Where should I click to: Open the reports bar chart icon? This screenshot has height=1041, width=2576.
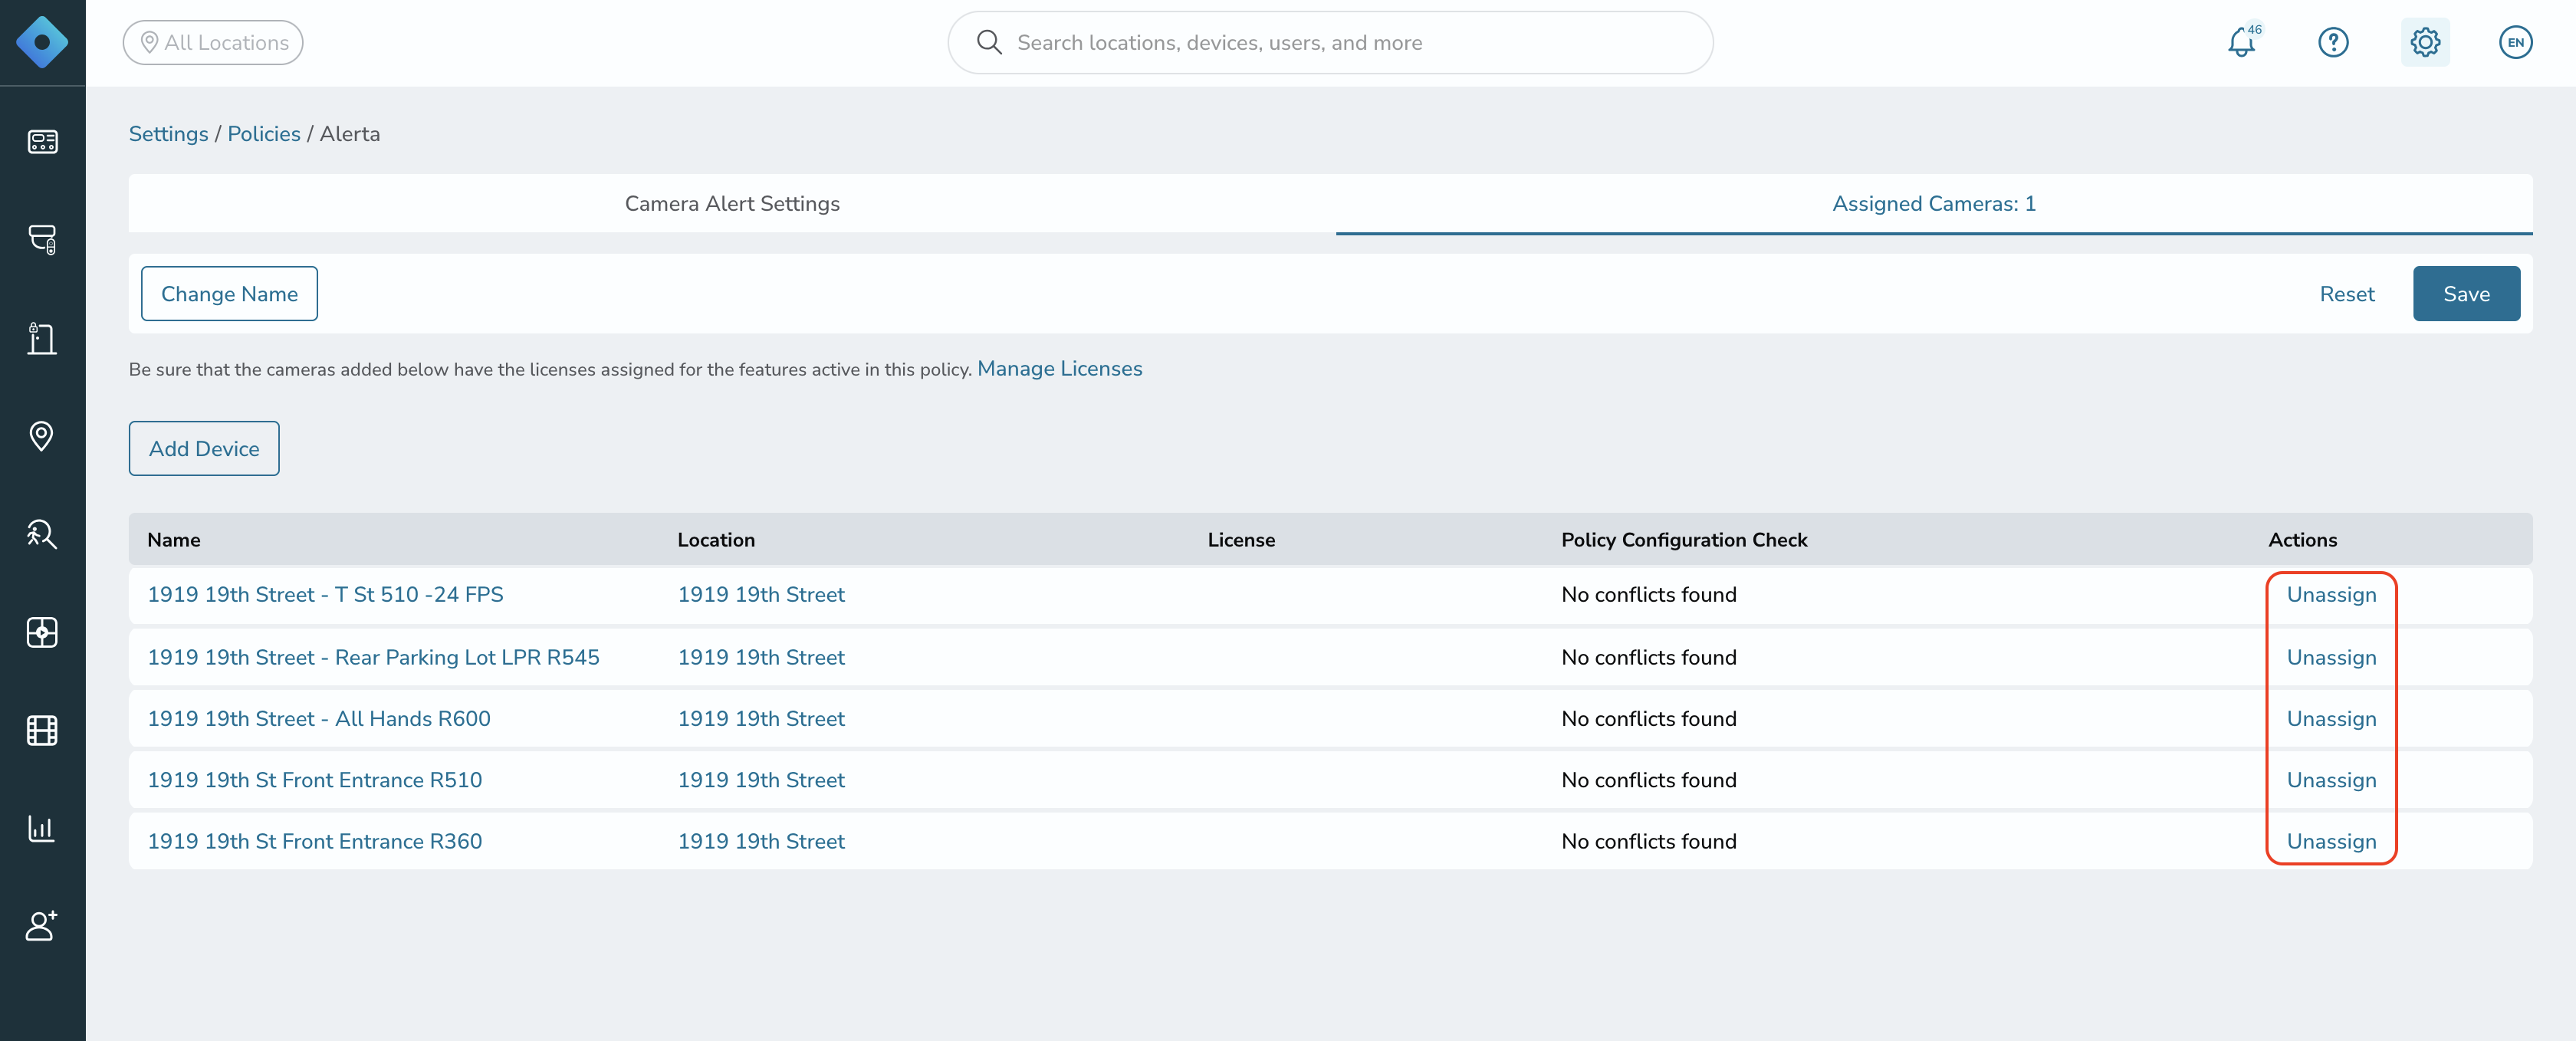(42, 829)
